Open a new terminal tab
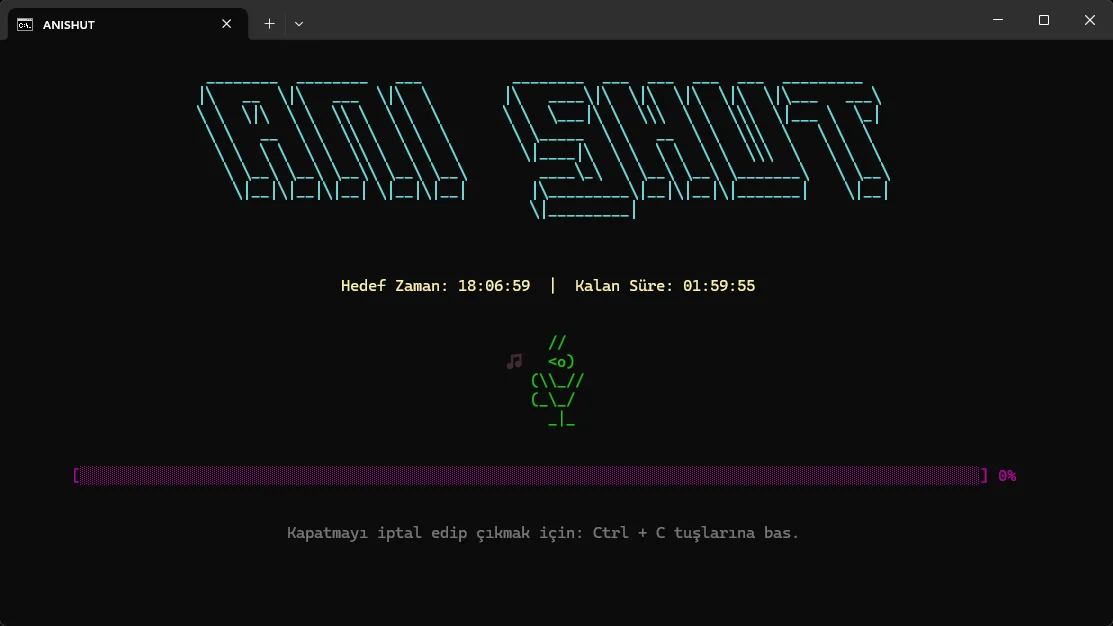 (x=270, y=24)
